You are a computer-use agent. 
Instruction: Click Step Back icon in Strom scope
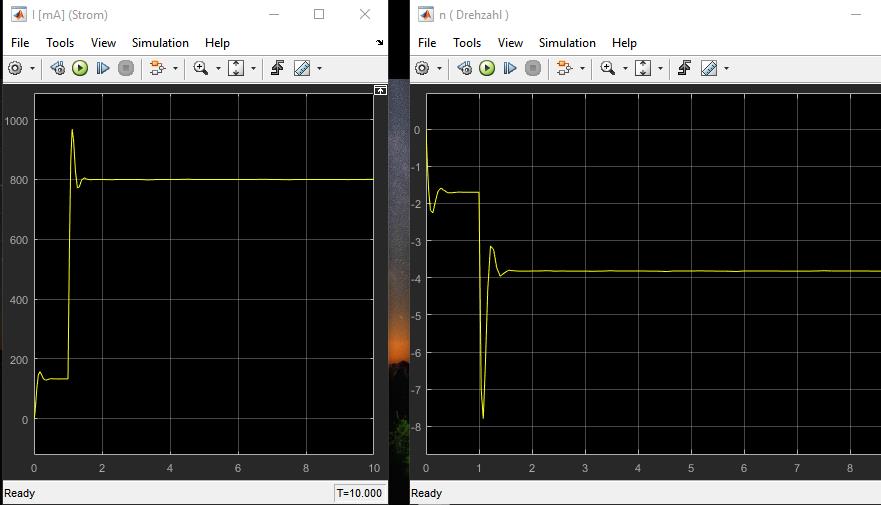57,69
